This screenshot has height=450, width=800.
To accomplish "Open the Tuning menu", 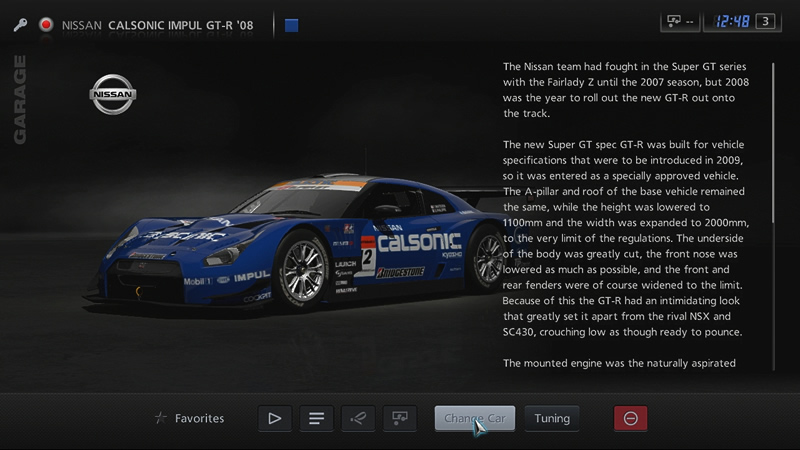I will click(551, 418).
